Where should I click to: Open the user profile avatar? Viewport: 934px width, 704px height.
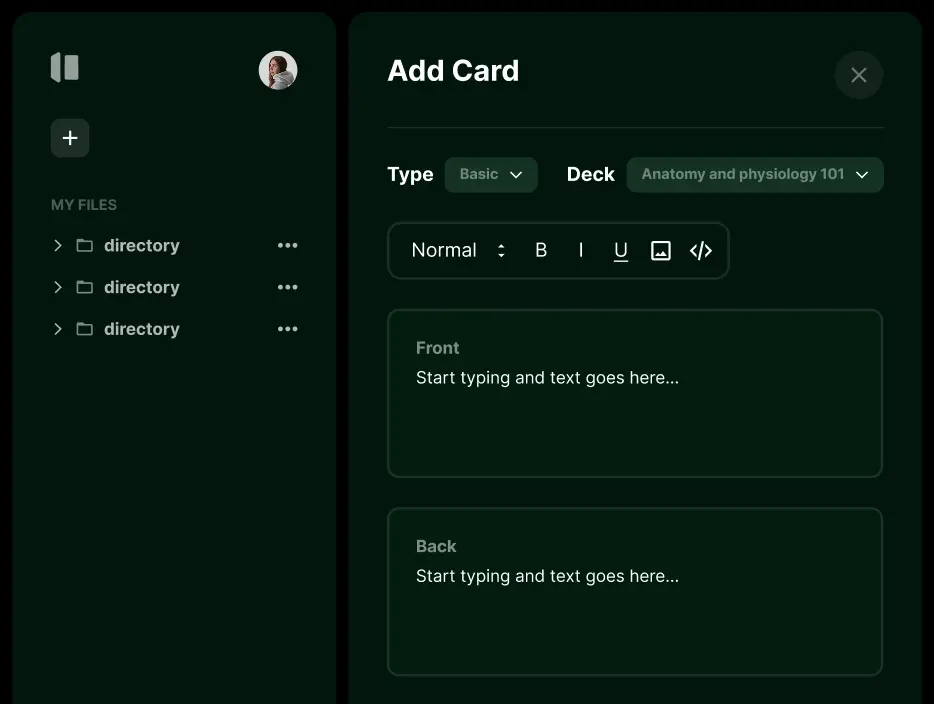point(278,71)
